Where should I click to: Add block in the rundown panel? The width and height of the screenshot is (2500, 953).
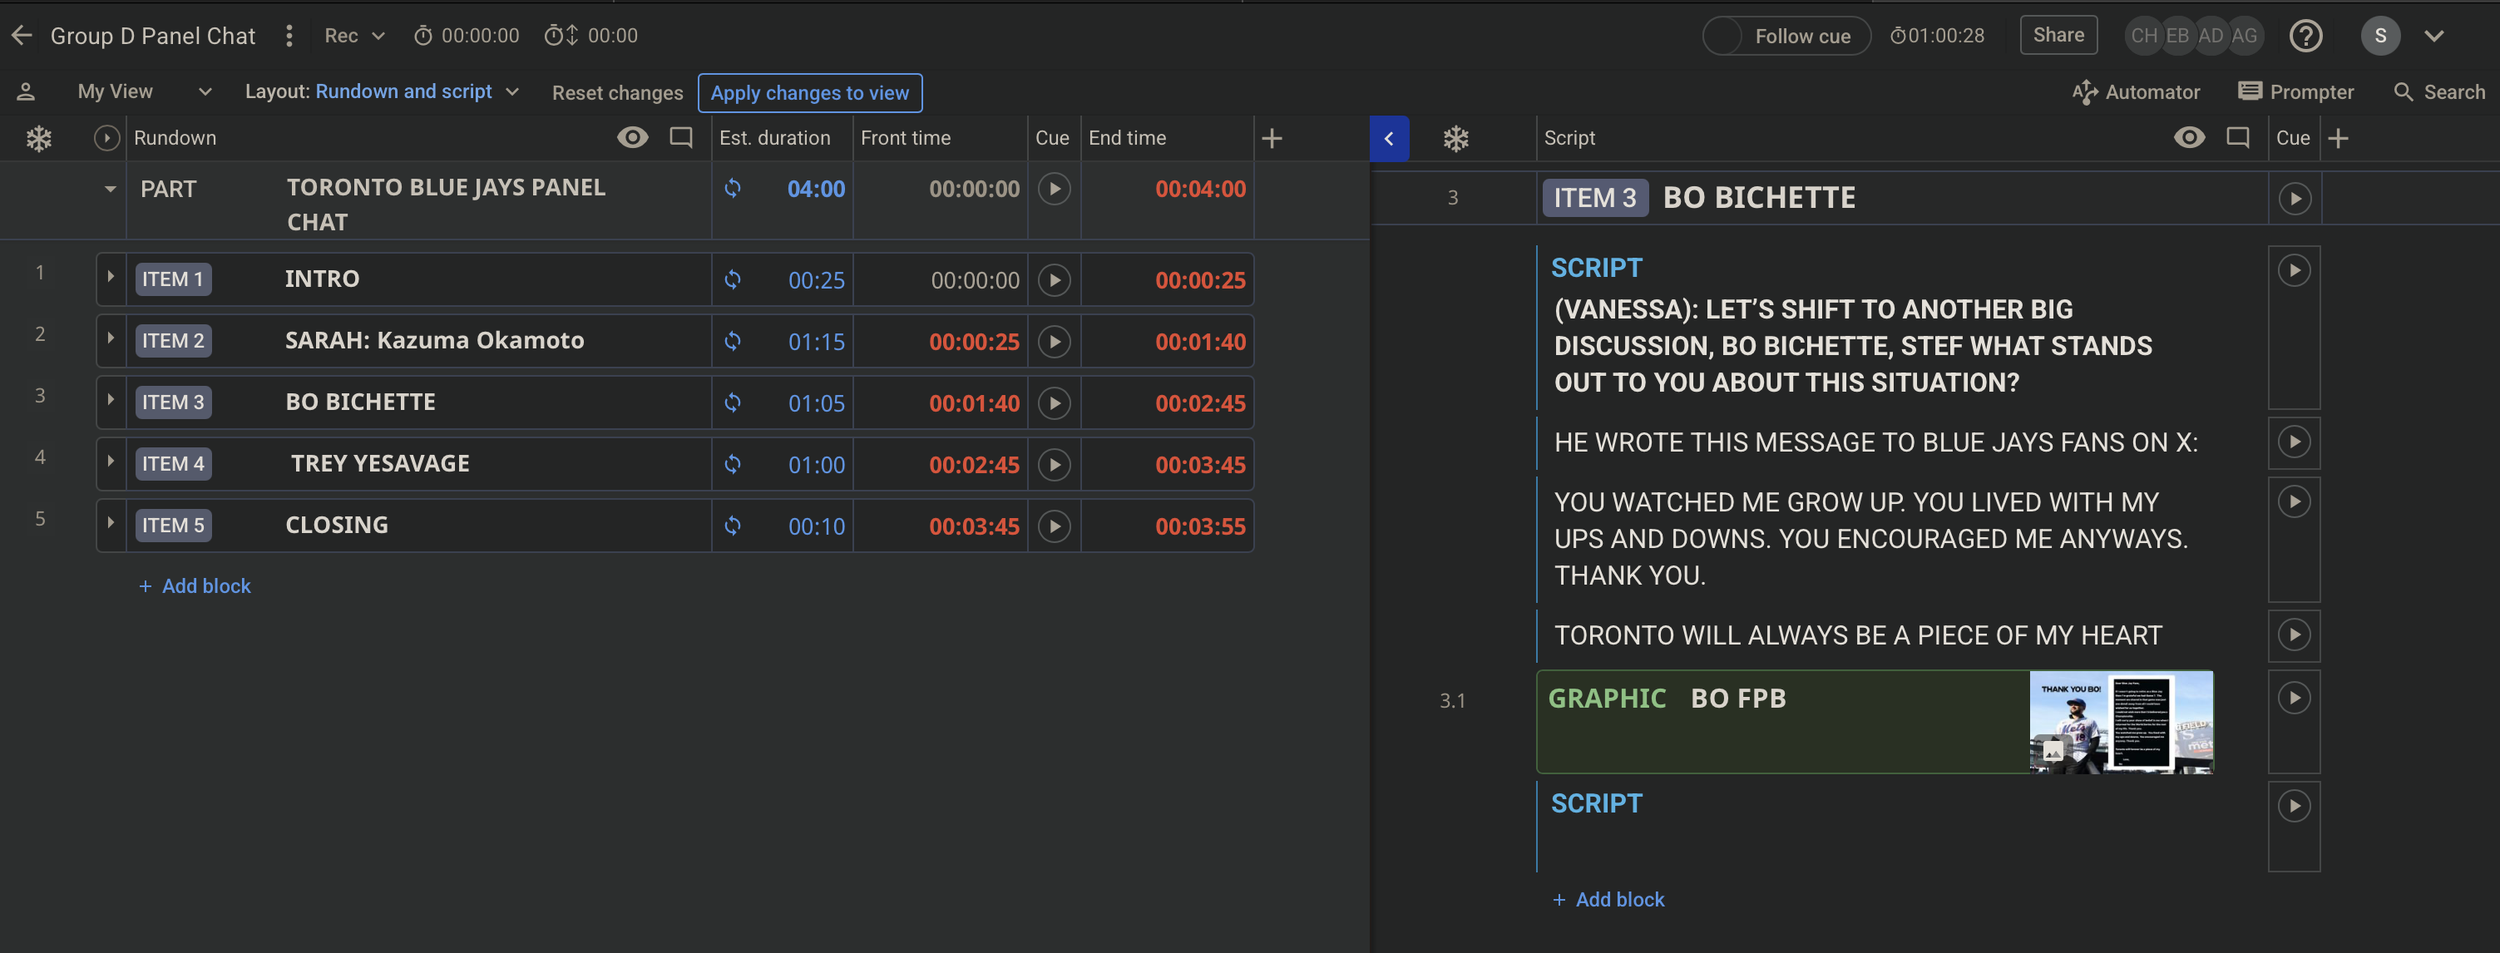[x=195, y=586]
